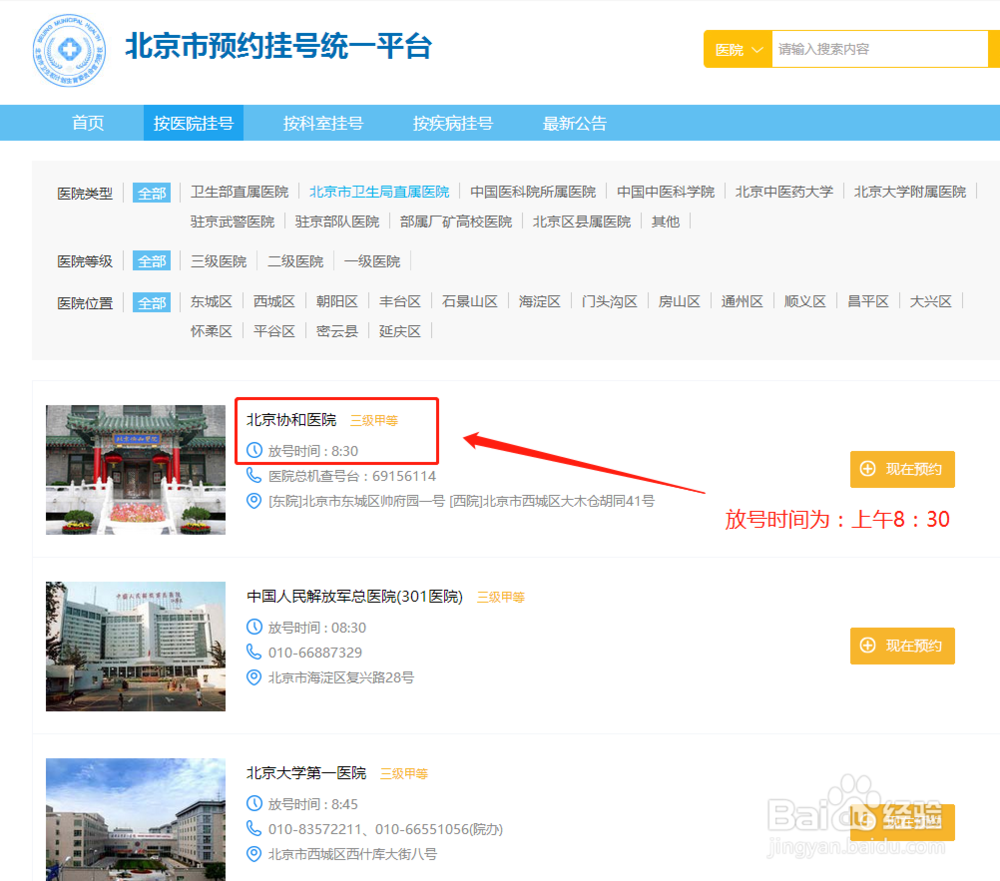Filter by 北京中医药大学
The height and width of the screenshot is (881, 1000).
click(x=784, y=192)
